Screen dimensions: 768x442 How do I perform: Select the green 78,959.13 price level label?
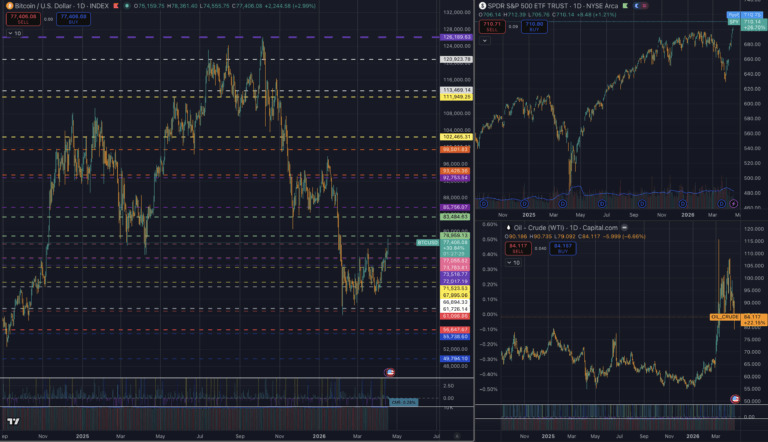click(456, 236)
